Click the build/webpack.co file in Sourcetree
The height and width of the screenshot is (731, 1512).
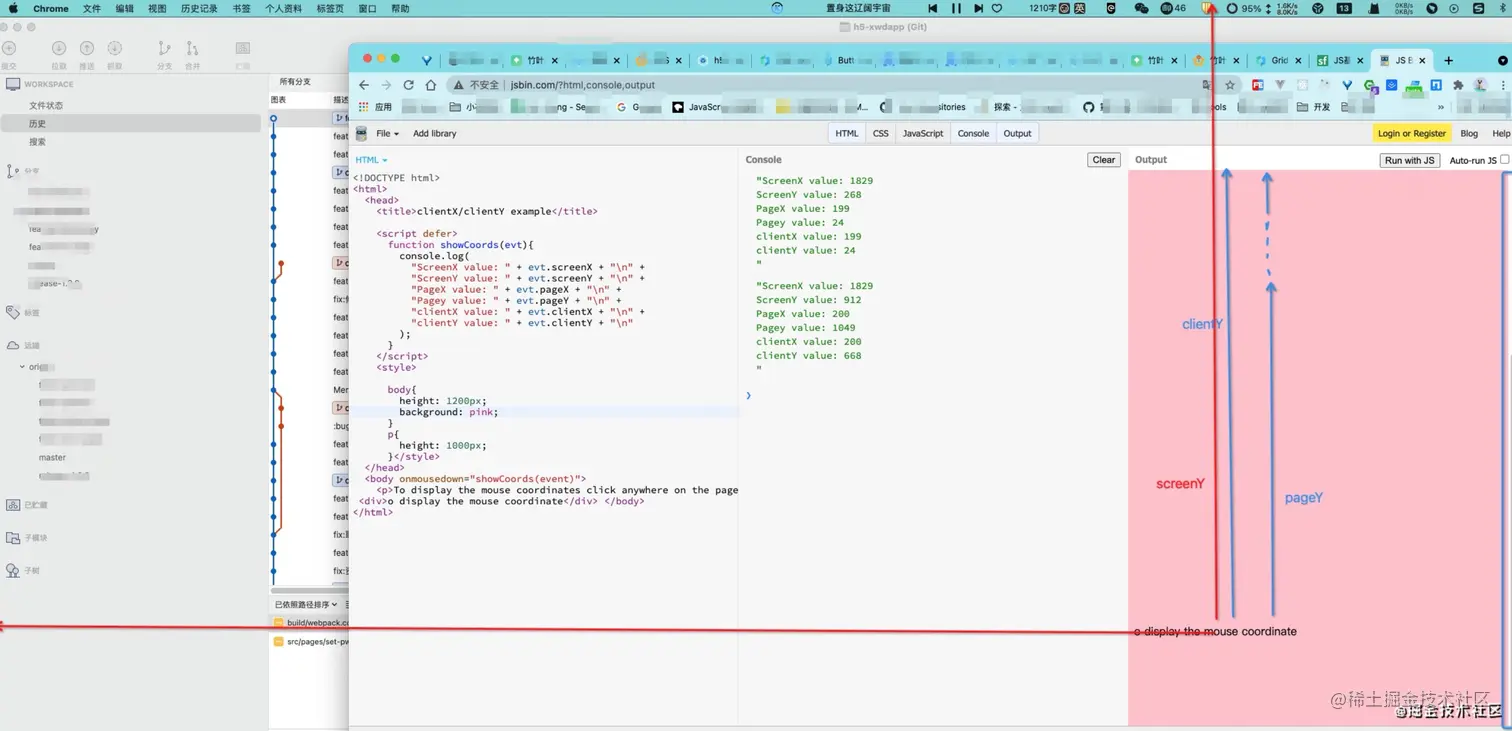(x=311, y=622)
